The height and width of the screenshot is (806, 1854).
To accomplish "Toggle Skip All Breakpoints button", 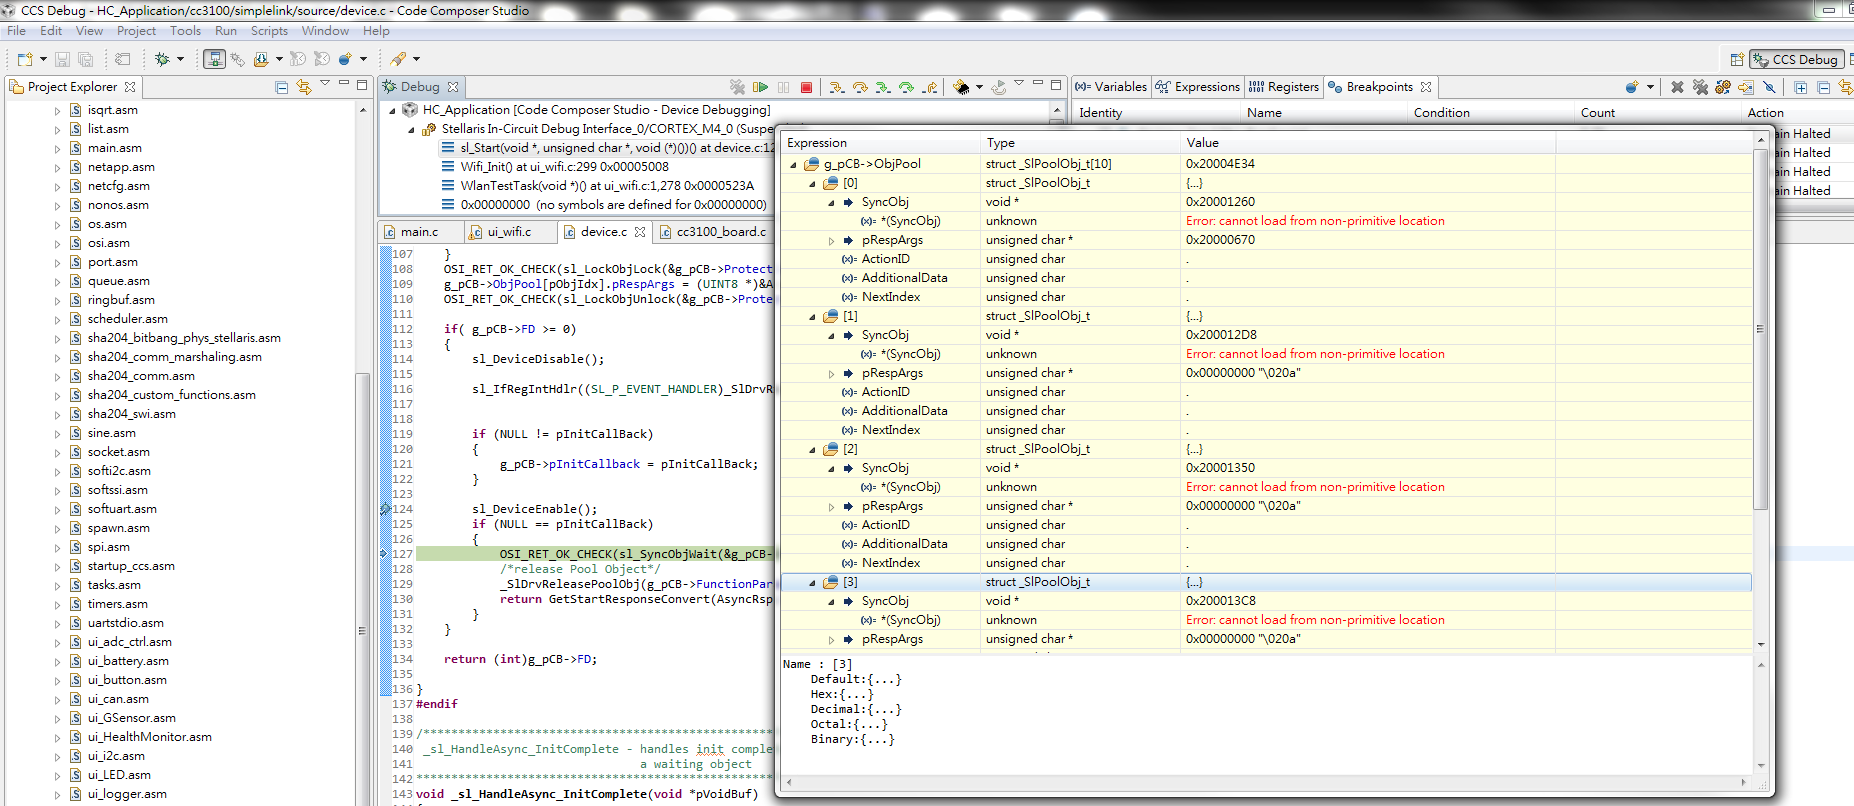I will pos(1769,87).
